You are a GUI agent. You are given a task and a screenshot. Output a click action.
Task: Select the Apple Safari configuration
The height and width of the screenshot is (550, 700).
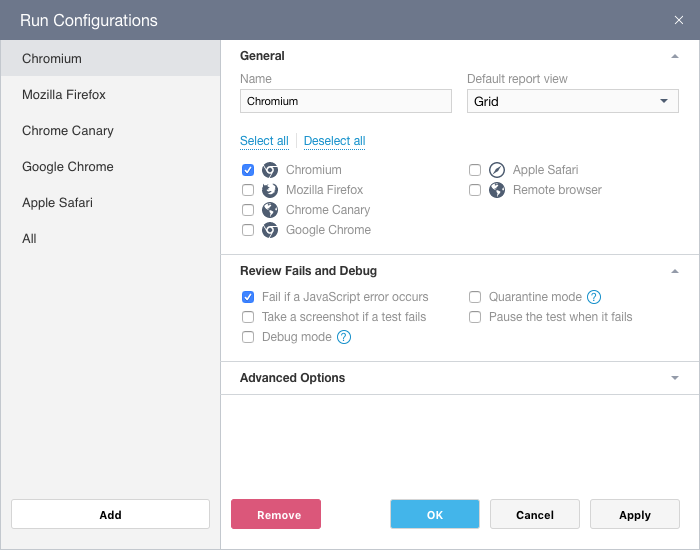coord(110,203)
